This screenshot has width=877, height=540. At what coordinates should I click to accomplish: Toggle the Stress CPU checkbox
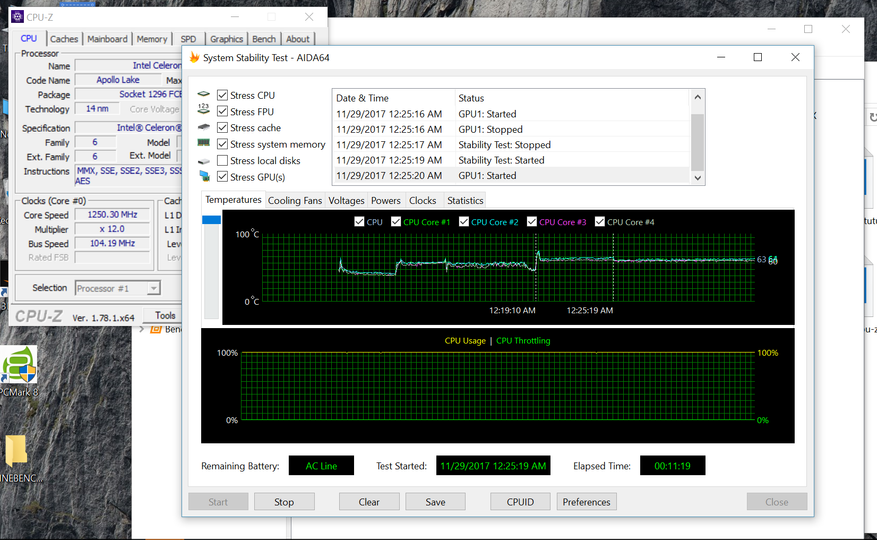coord(222,95)
